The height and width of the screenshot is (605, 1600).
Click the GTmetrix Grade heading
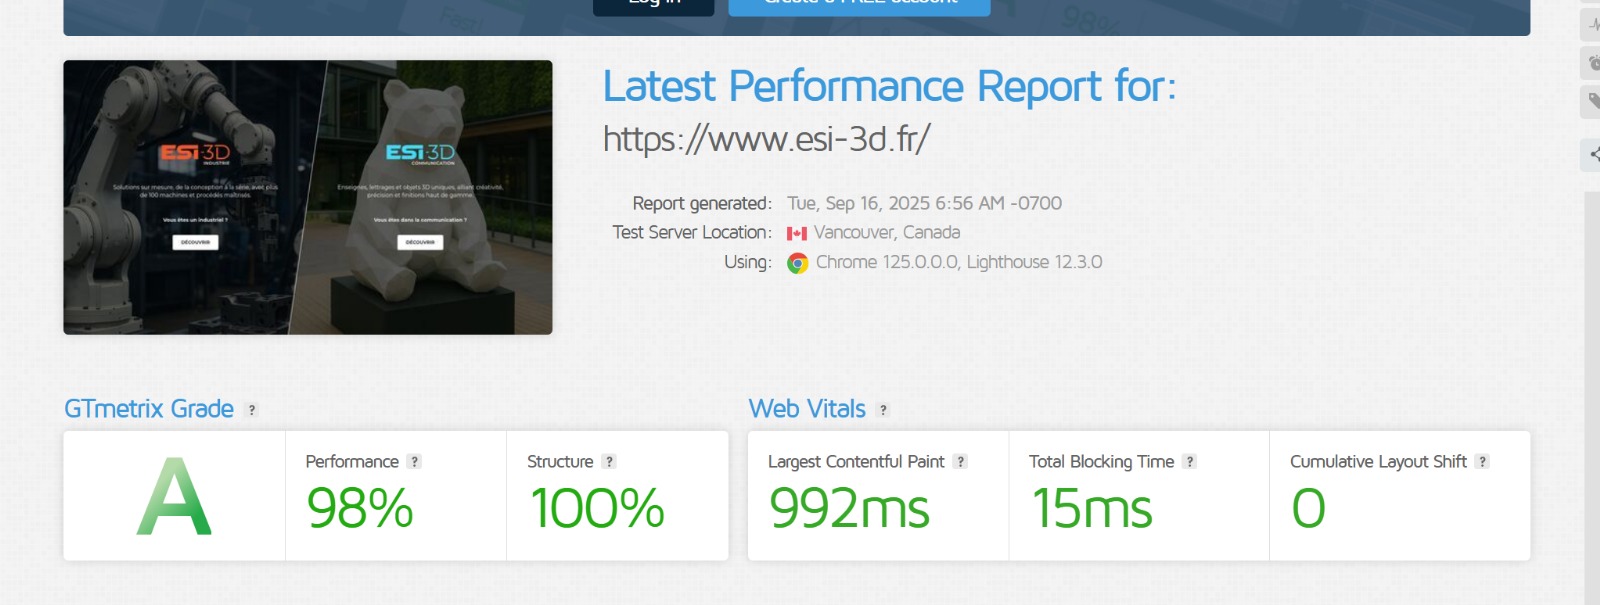click(x=149, y=409)
